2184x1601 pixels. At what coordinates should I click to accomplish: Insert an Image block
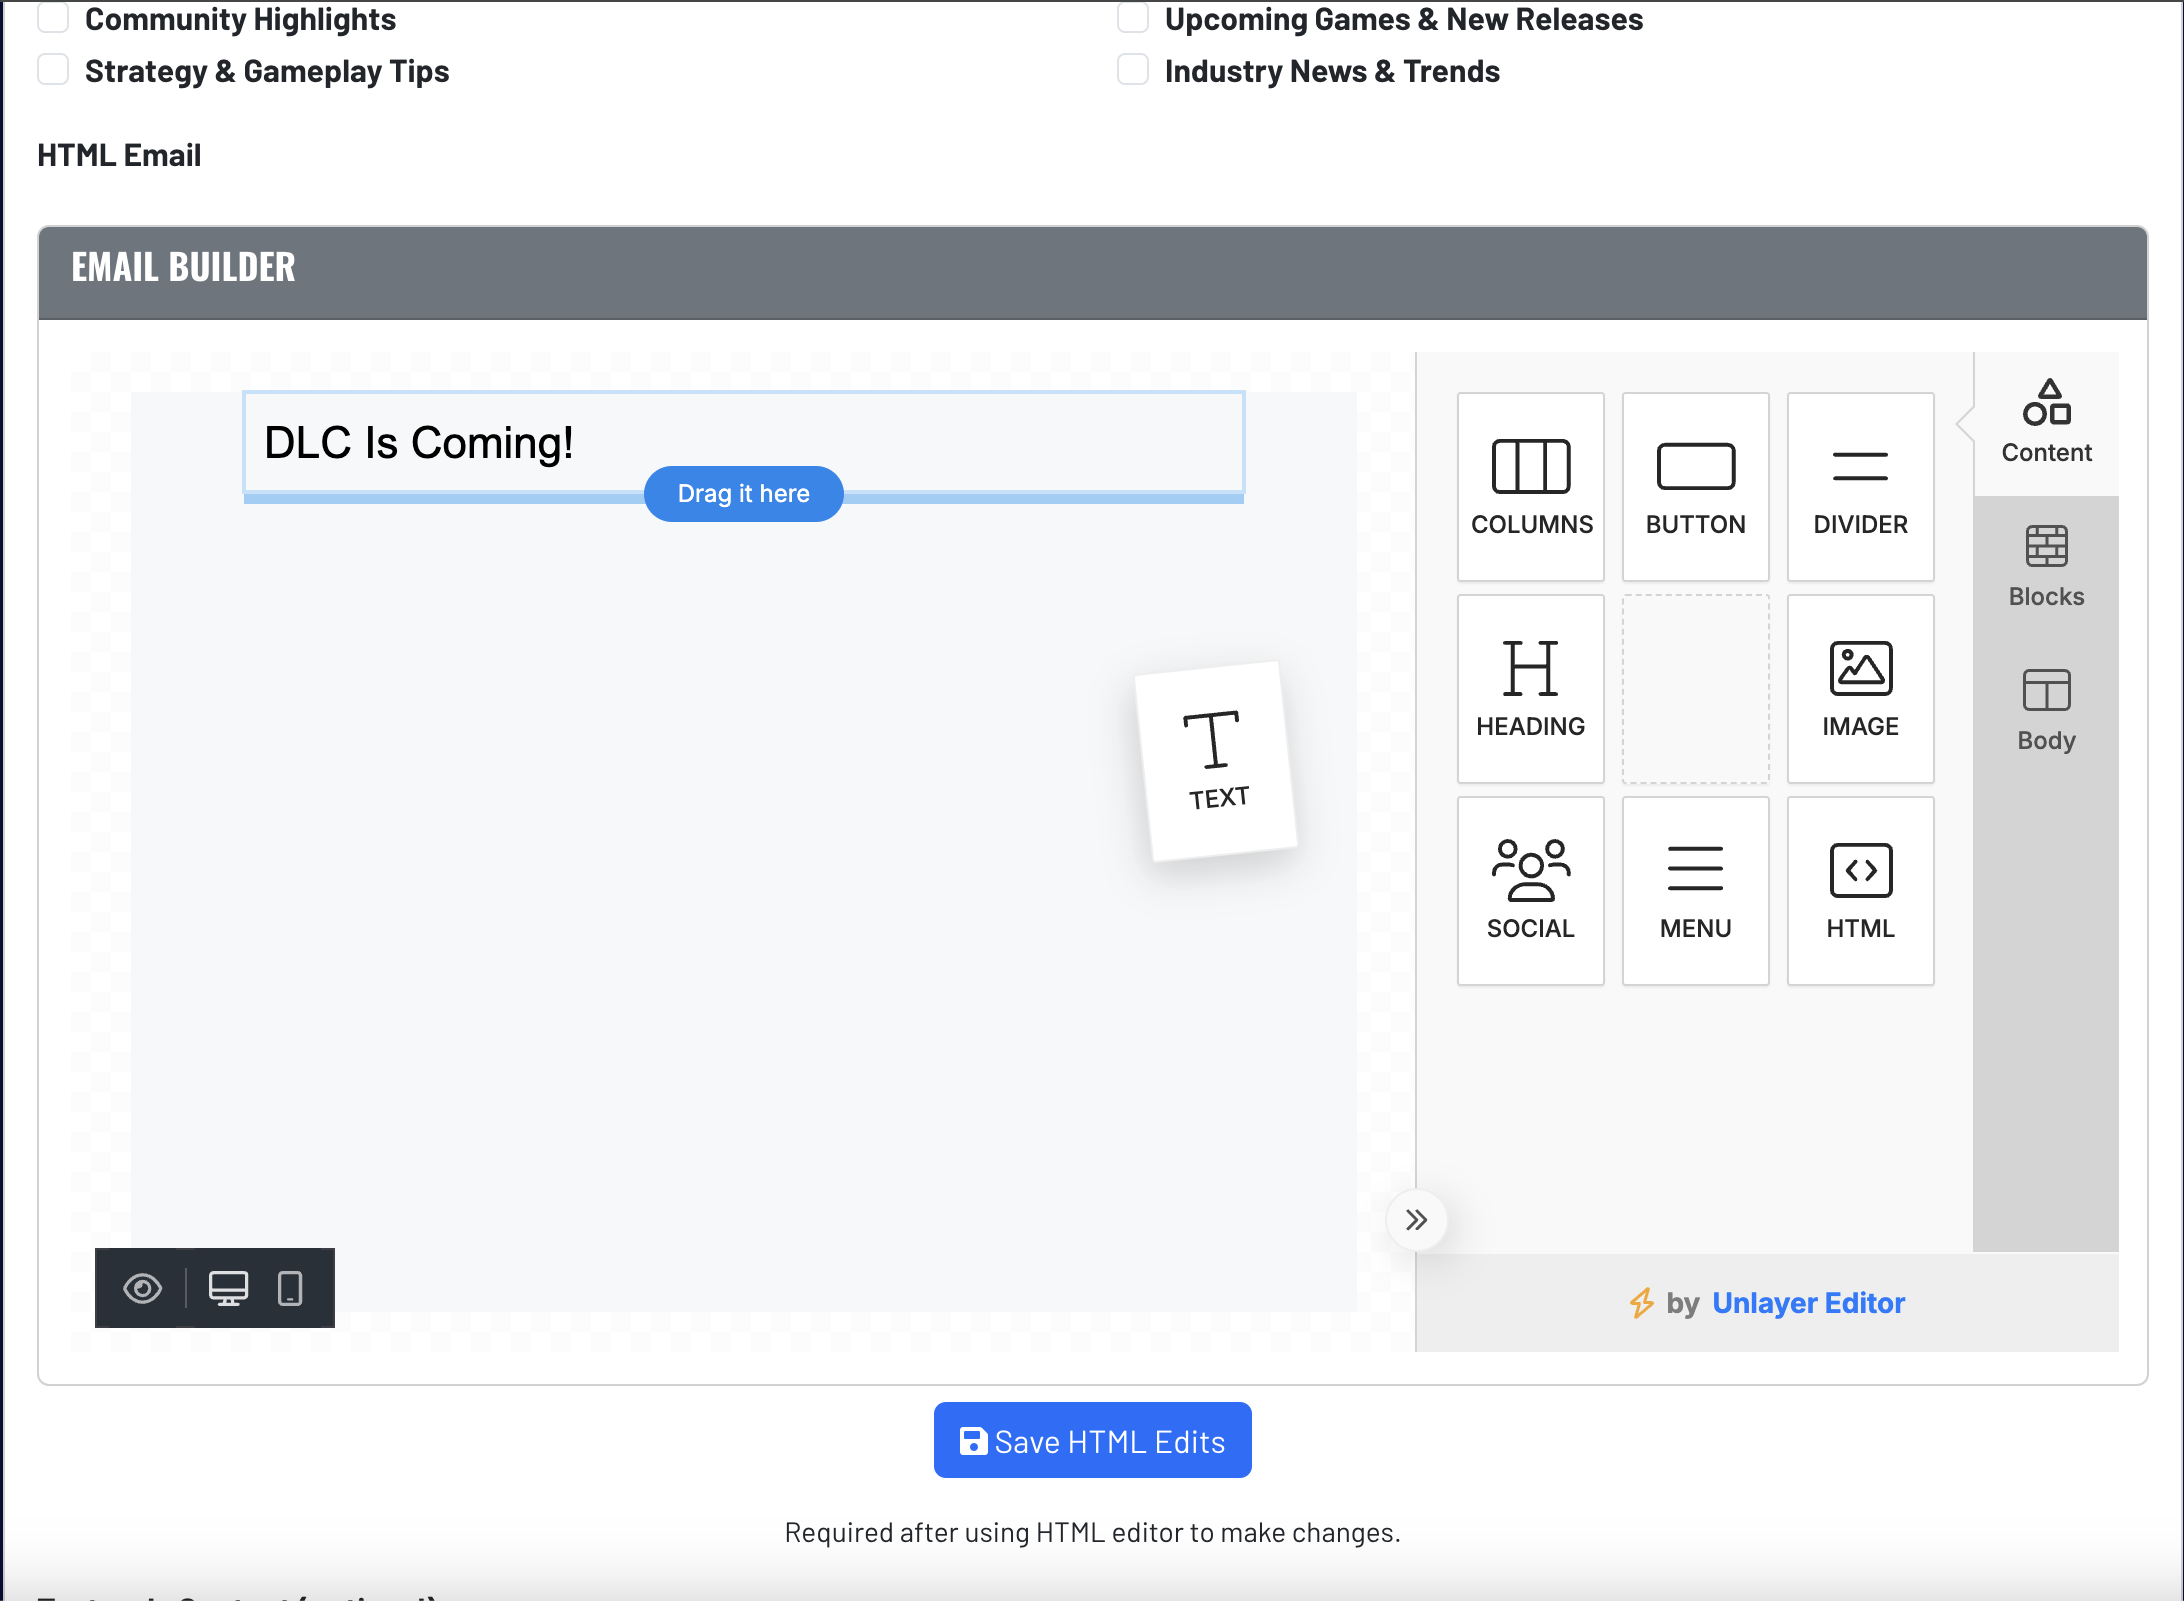[1860, 689]
